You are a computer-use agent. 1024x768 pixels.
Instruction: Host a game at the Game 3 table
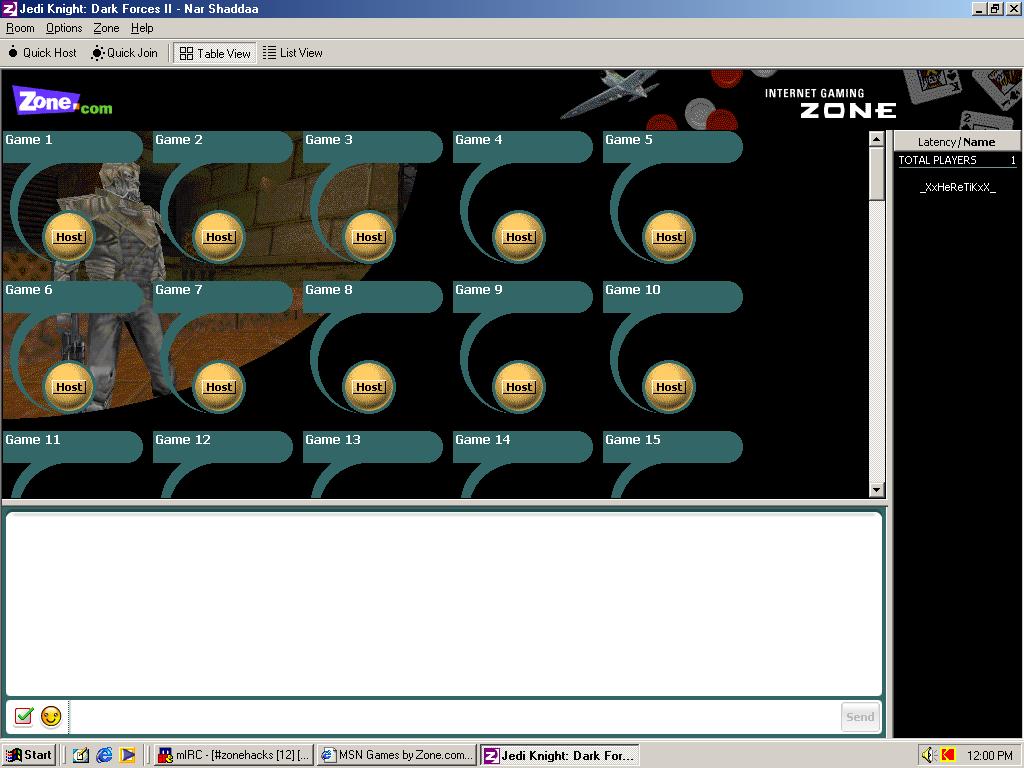pyautogui.click(x=369, y=237)
